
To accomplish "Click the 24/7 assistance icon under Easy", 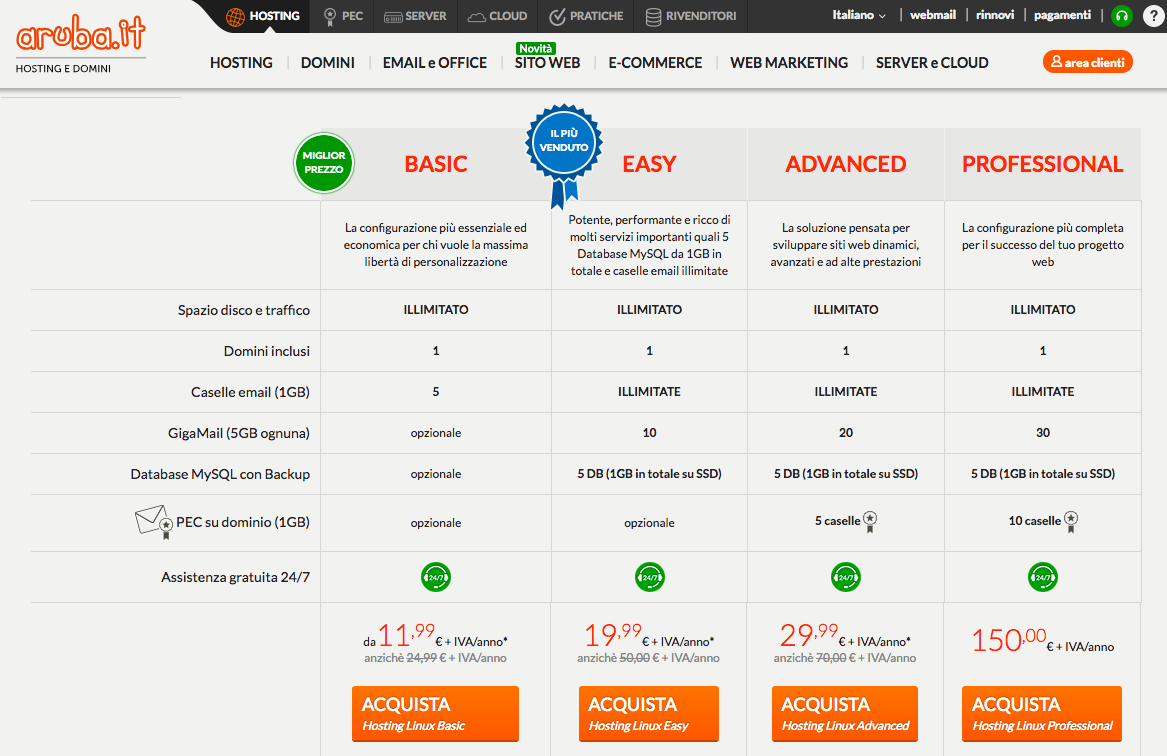I will click(x=650, y=577).
